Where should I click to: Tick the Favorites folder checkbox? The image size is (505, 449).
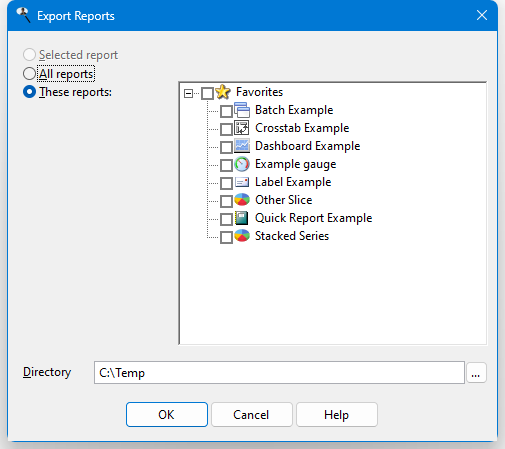(207, 93)
